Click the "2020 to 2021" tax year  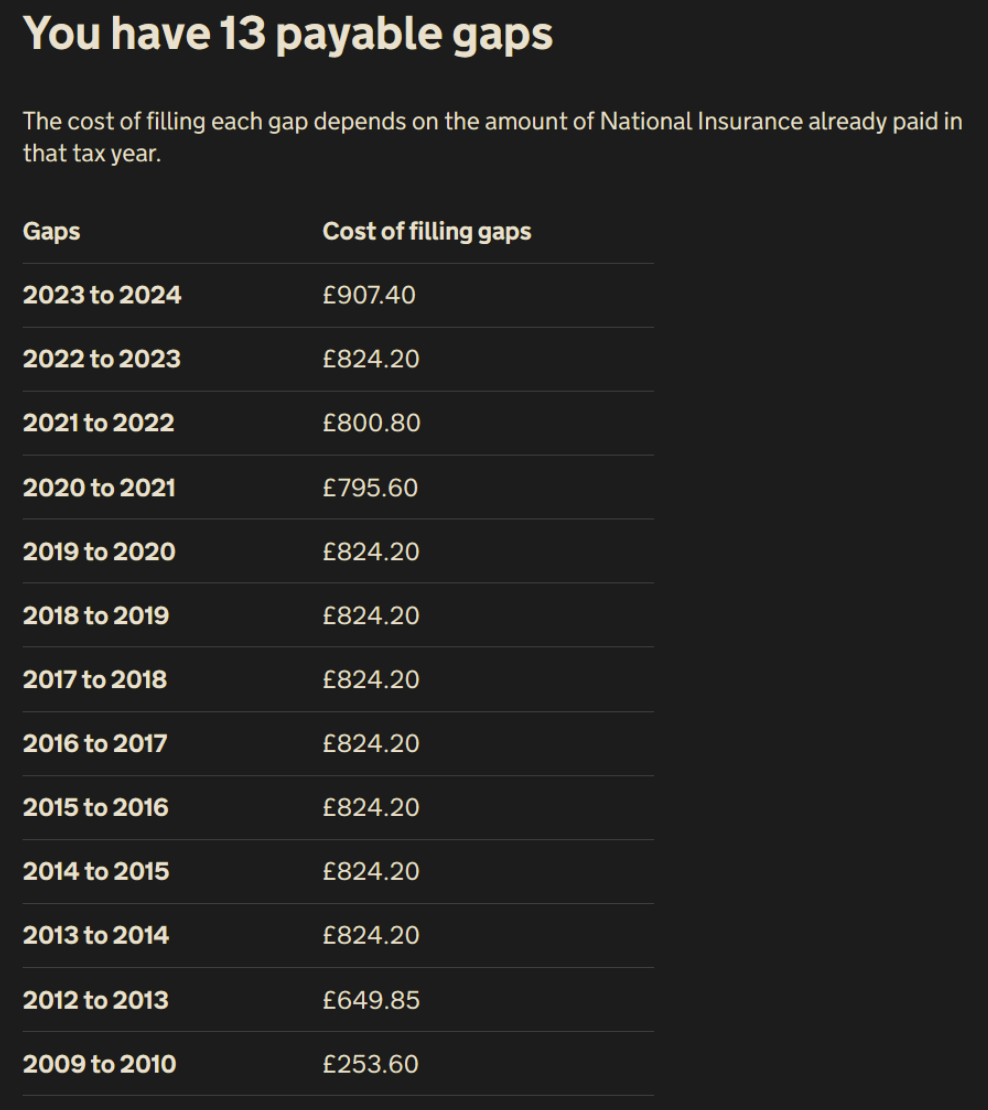(x=99, y=488)
